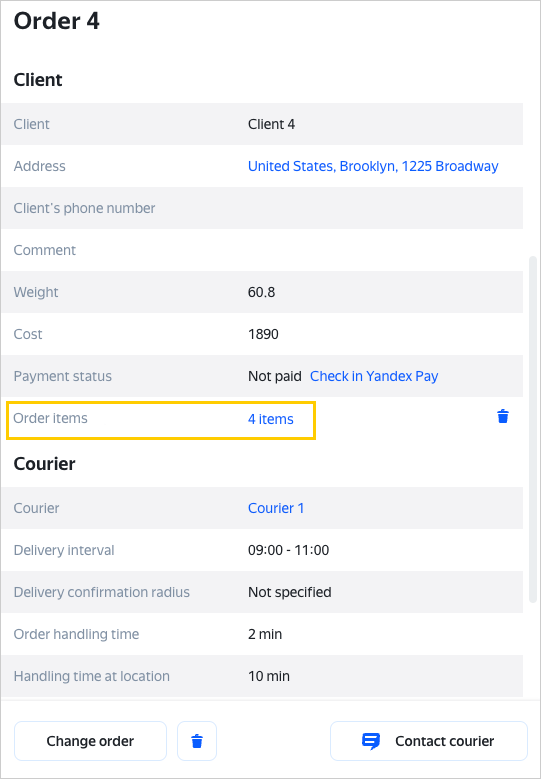541x779 pixels.
Task: Click the Client 4 name value
Action: [271, 124]
